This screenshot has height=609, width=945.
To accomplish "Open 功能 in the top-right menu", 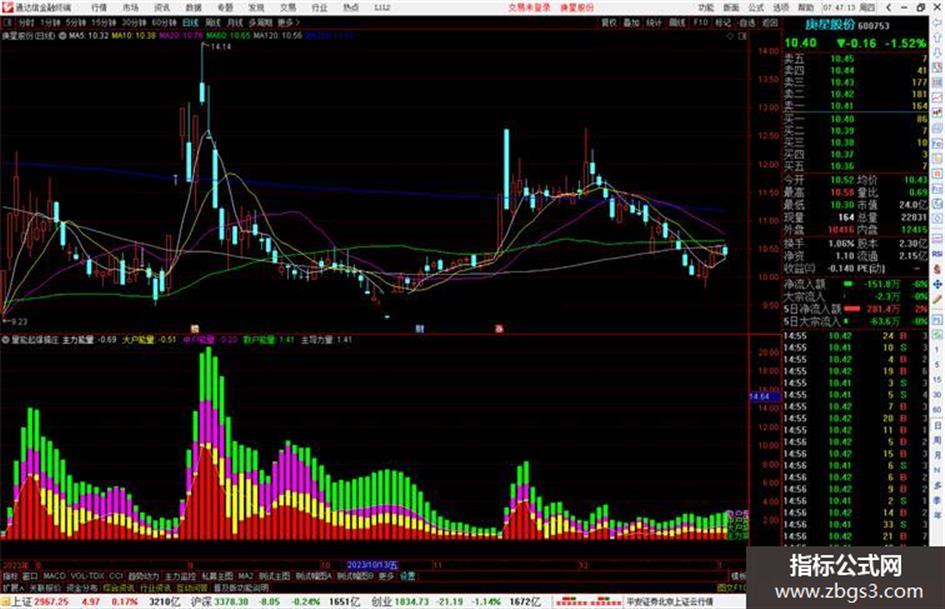I will click(706, 8).
